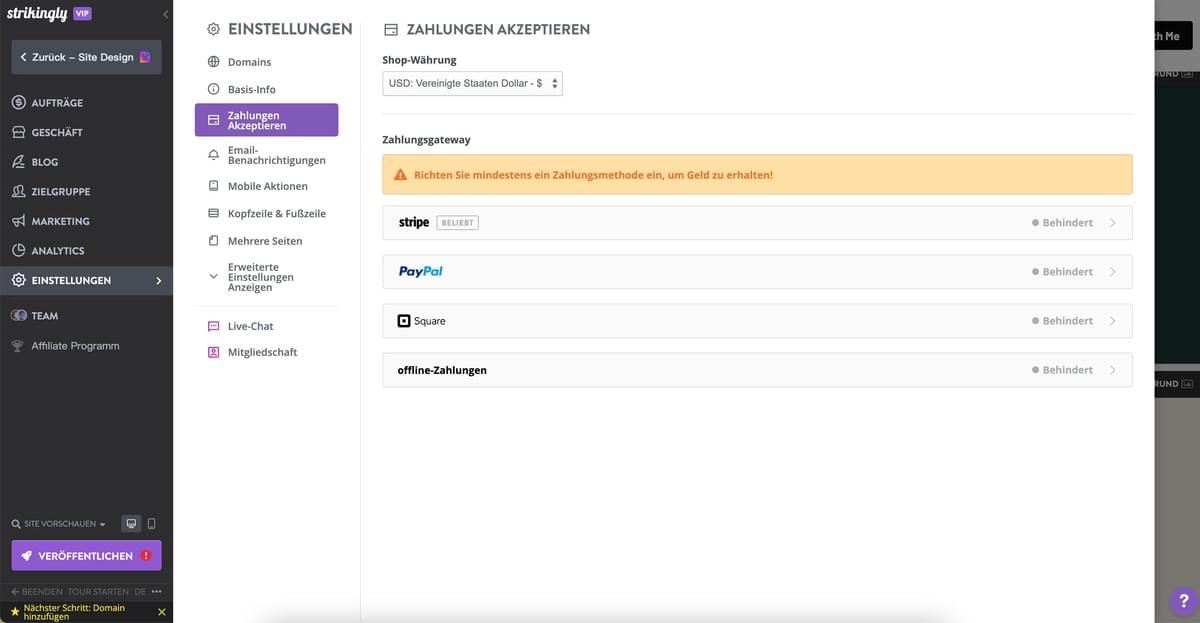This screenshot has height=623, width=1200.
Task: Click the ZAHLUNGEN AKZEPTIEREN page heading
Action: (498, 30)
